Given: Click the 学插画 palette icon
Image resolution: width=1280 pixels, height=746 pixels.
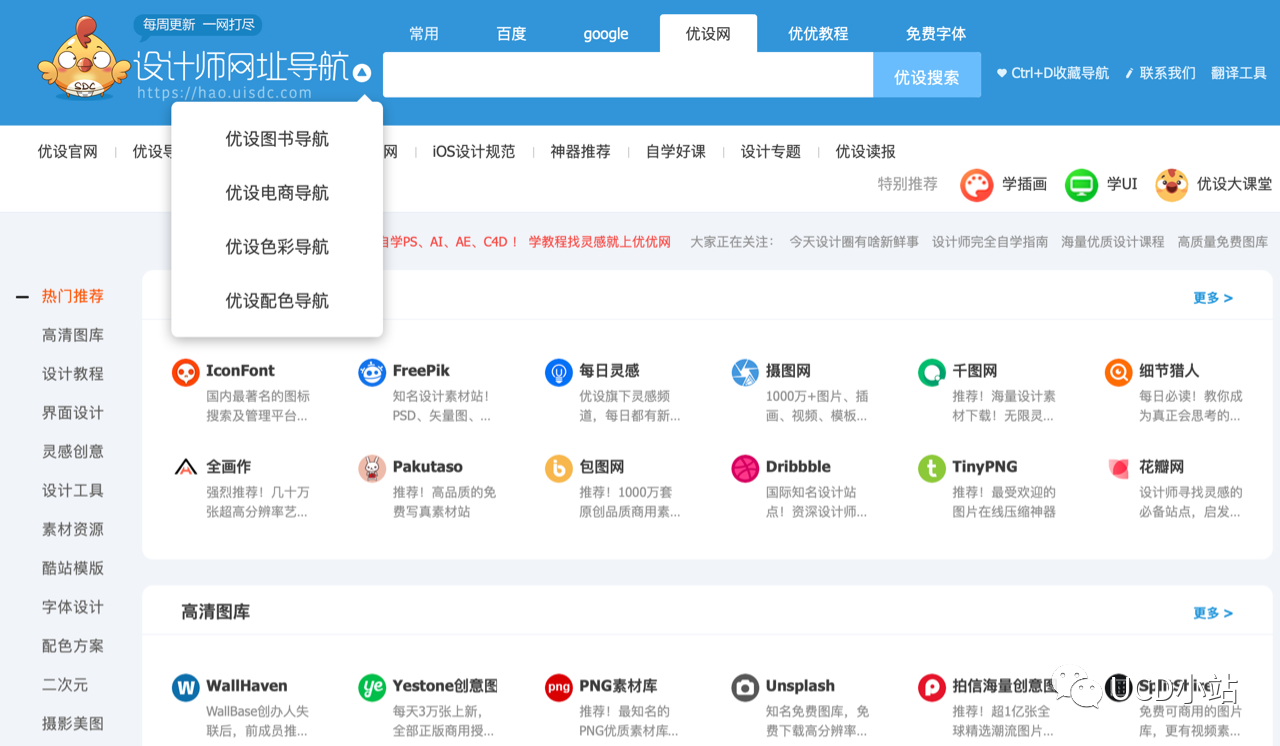Looking at the screenshot, I should [977, 185].
